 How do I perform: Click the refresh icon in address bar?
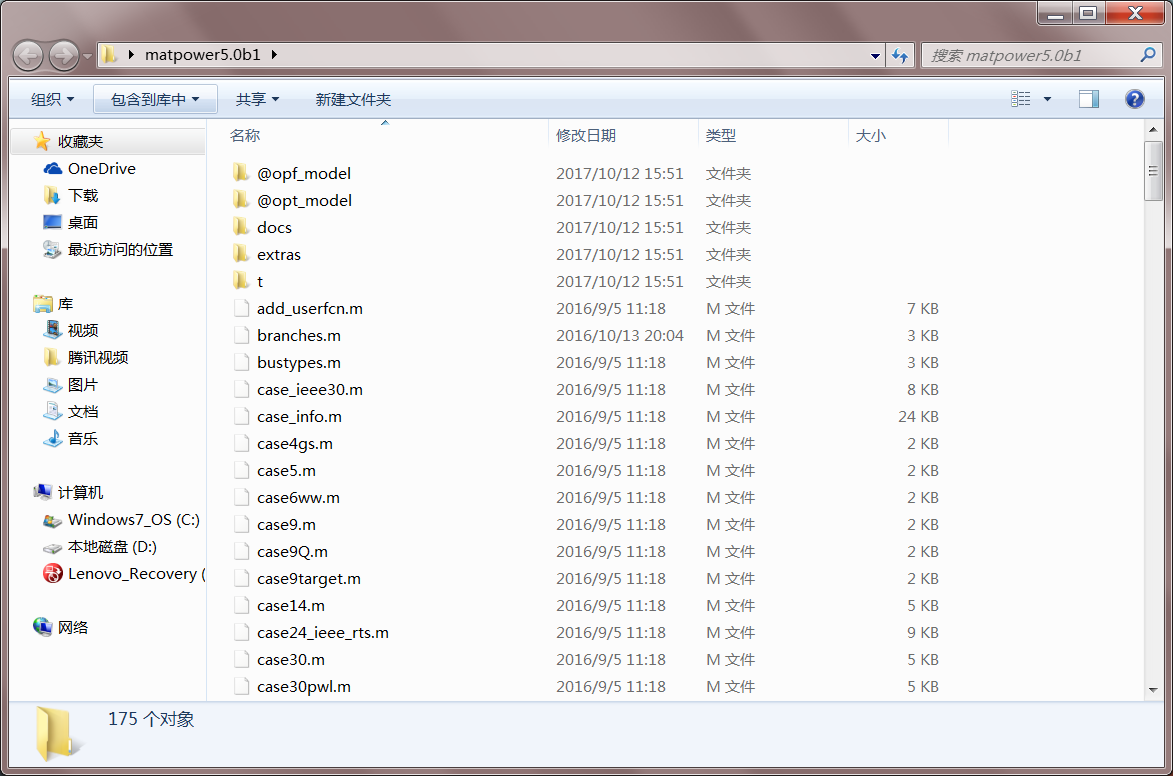point(898,55)
